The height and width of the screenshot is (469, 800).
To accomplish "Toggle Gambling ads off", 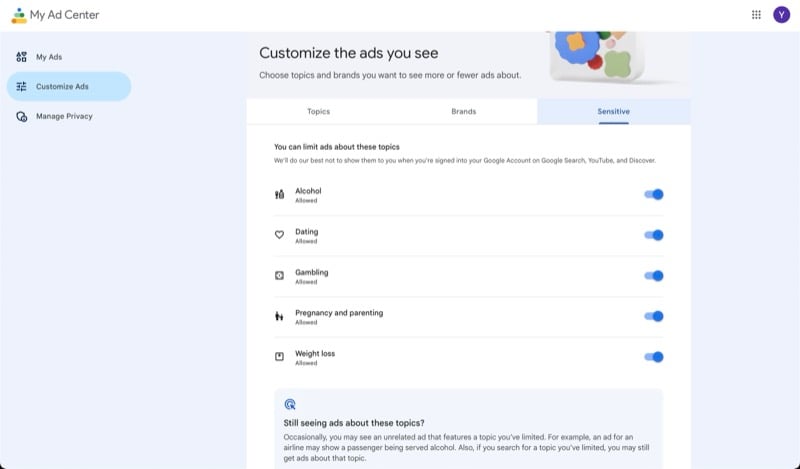I will coord(654,276).
